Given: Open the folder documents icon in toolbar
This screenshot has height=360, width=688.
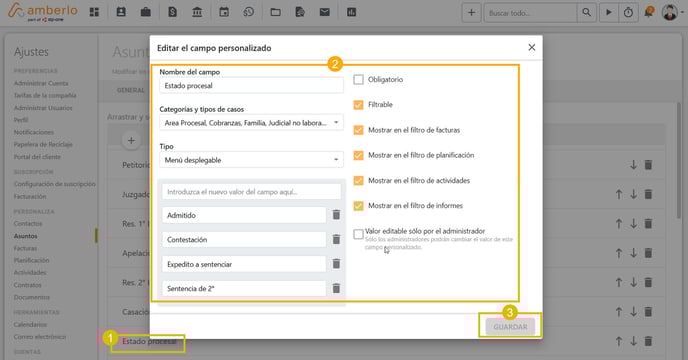Looking at the screenshot, I should (276, 12).
